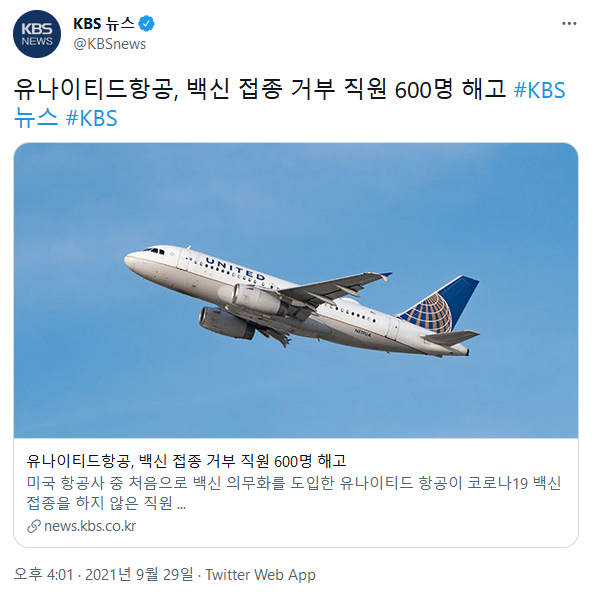Click the UNITED lettering on the fuselage
The height and width of the screenshot is (597, 595).
235,269
